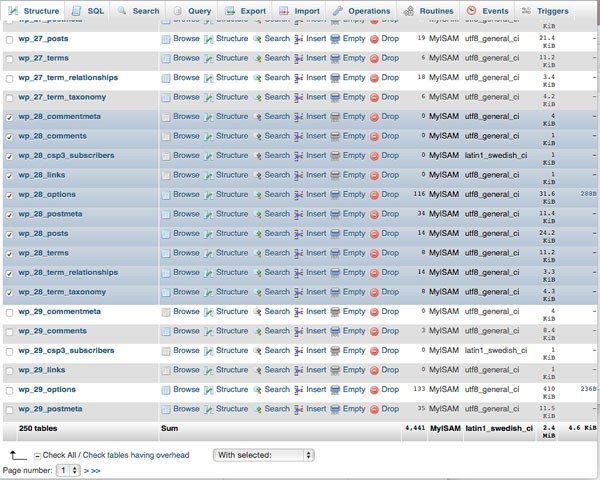Click red Drop icon for wp_28_comments
Image resolution: width=600 pixels, height=480 pixels.
click(x=374, y=137)
